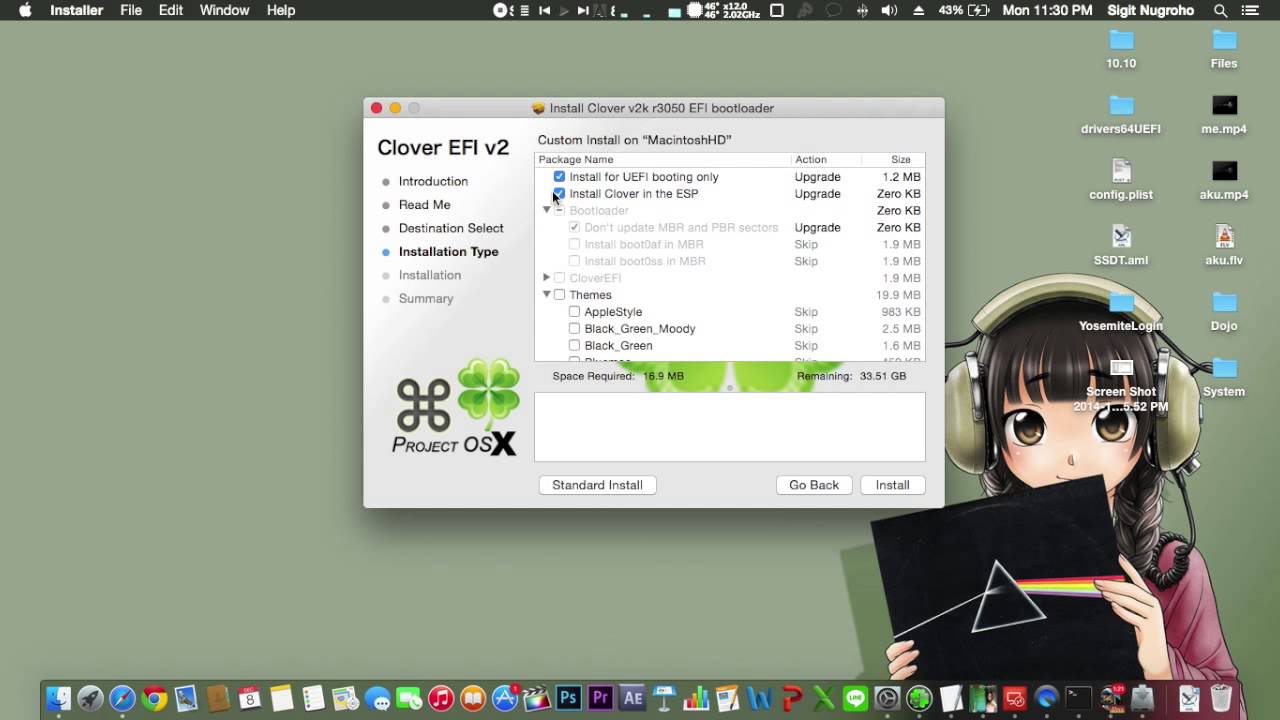This screenshot has width=1280, height=720.
Task: Select the System folder on desktop
Action: tap(1224, 378)
